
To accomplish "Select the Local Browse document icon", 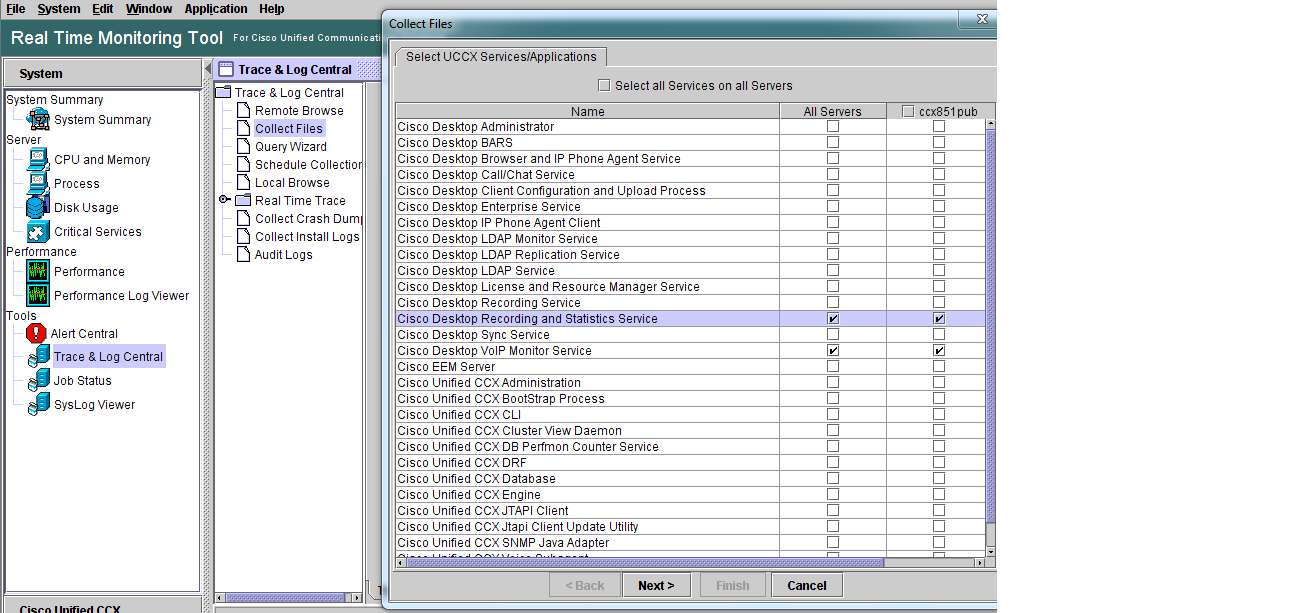I will [243, 183].
